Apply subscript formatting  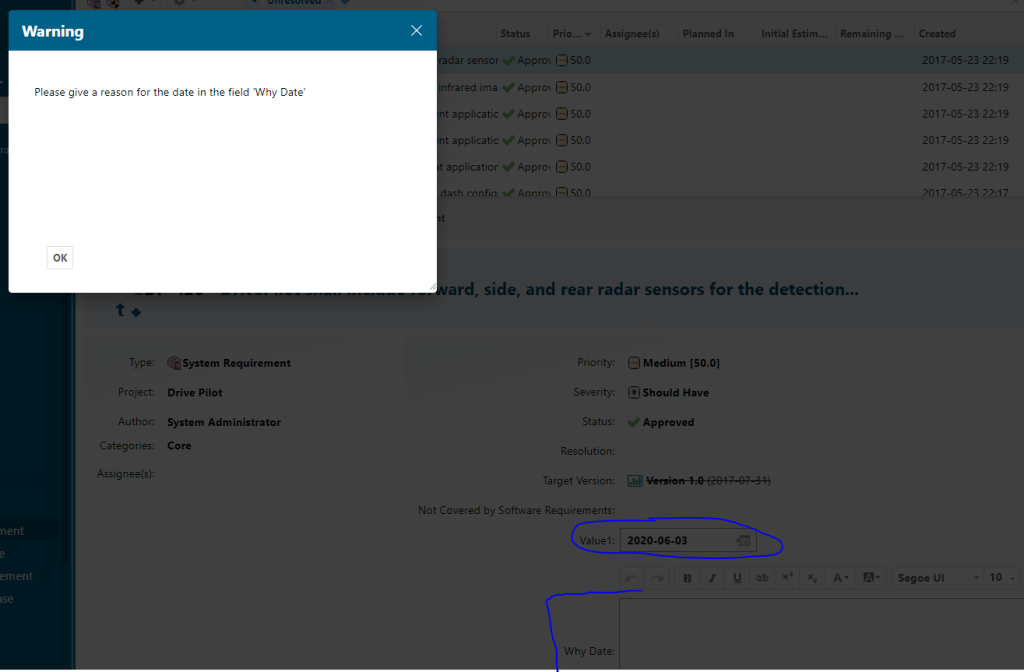click(x=812, y=578)
